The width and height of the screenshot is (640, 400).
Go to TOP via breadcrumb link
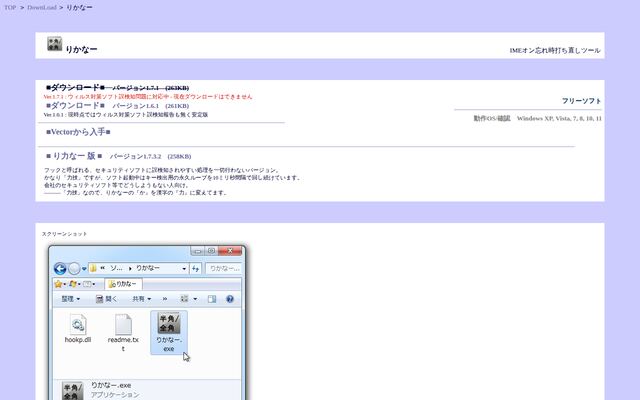pos(10,7)
